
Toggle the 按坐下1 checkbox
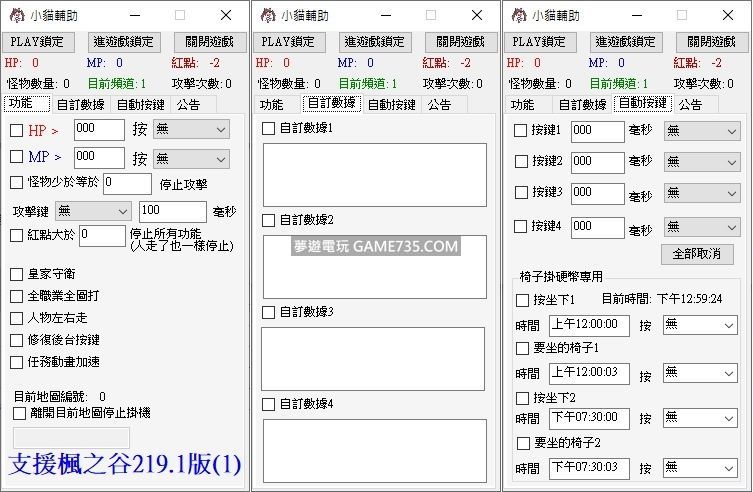[522, 300]
